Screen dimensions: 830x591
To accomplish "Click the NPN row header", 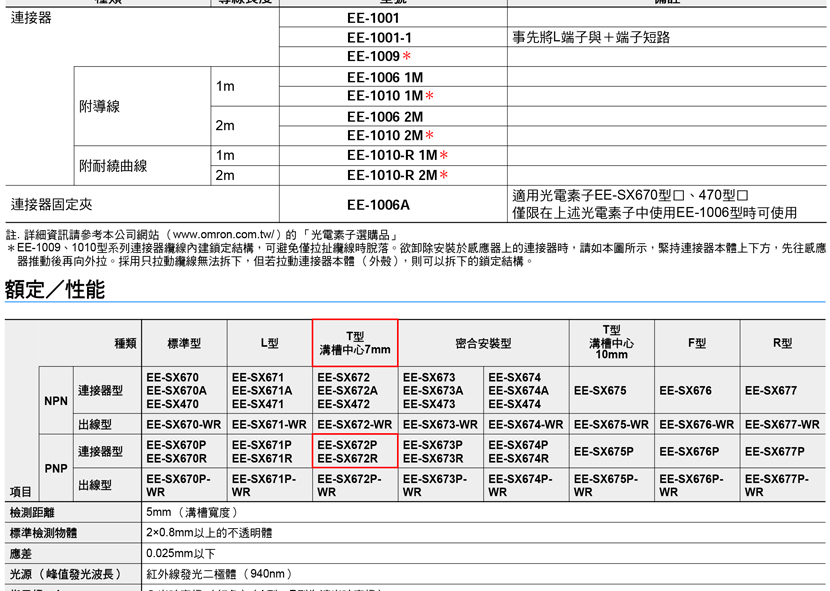I will (x=56, y=401).
